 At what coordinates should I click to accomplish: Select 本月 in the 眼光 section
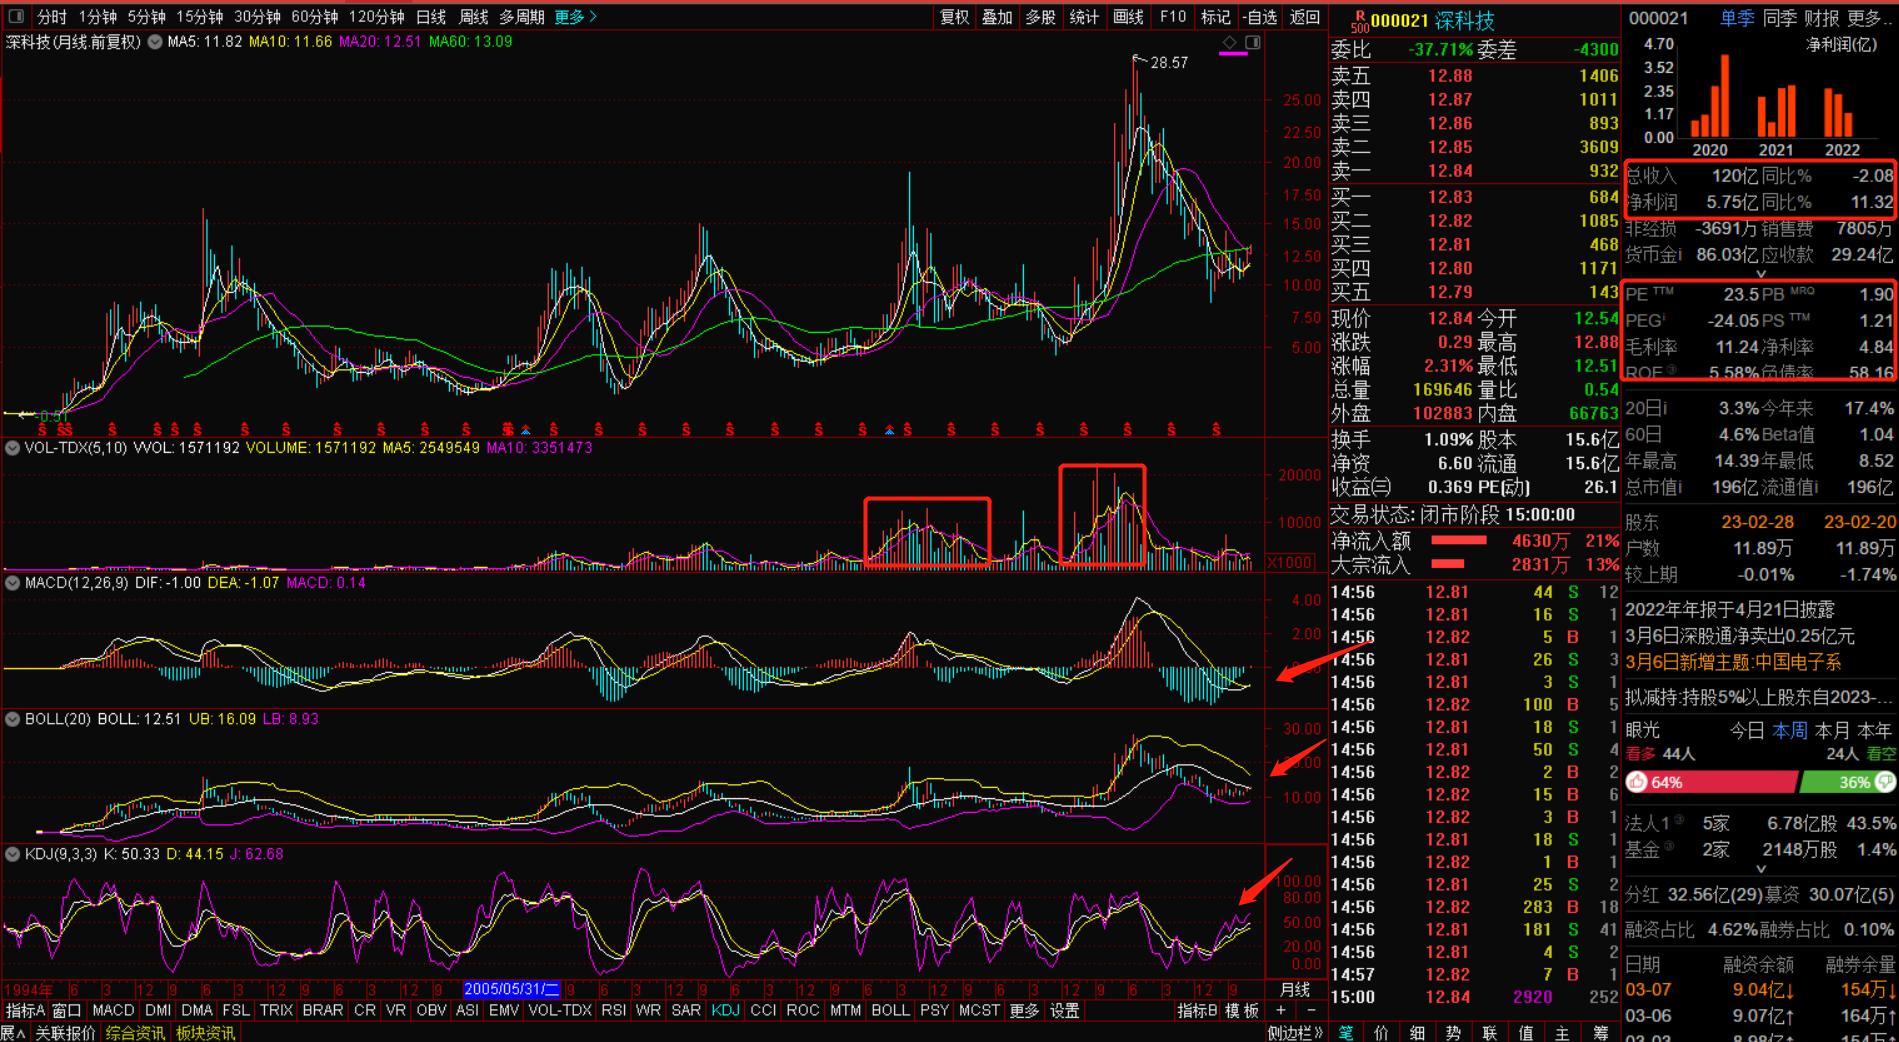pos(1832,731)
